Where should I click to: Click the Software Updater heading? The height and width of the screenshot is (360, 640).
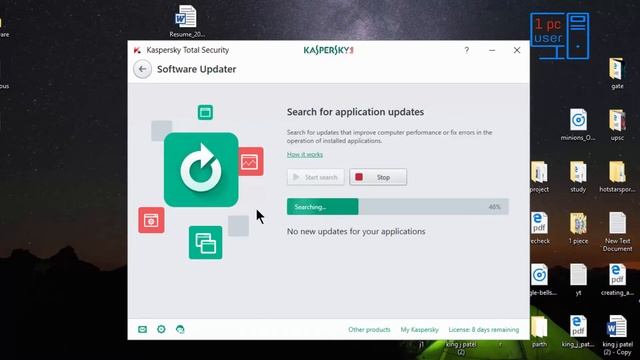pyautogui.click(x=197, y=69)
